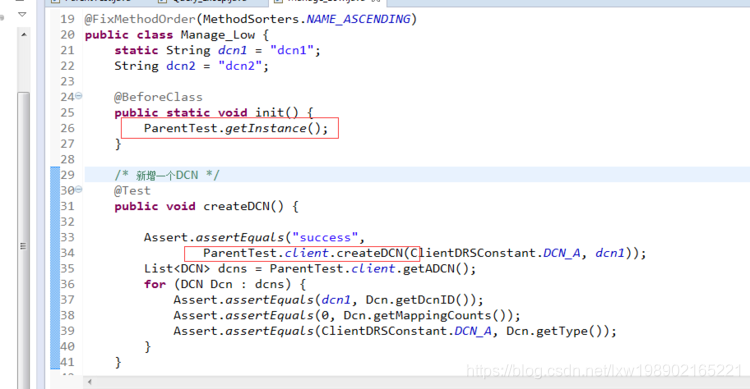This screenshot has width=750, height=389.
Task: Click the @FixMethodOrder annotation on line 19
Action: [x=140, y=19]
